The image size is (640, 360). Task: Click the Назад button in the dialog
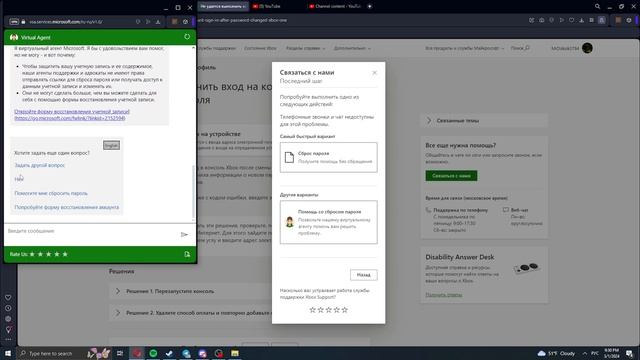pyautogui.click(x=364, y=275)
